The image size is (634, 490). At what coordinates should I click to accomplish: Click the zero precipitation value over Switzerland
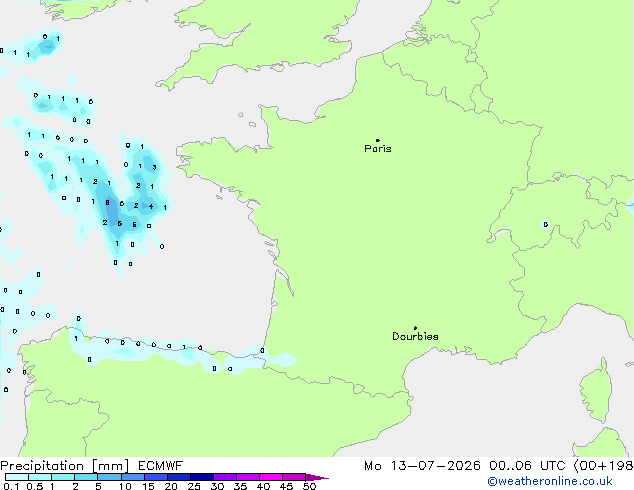[546, 224]
